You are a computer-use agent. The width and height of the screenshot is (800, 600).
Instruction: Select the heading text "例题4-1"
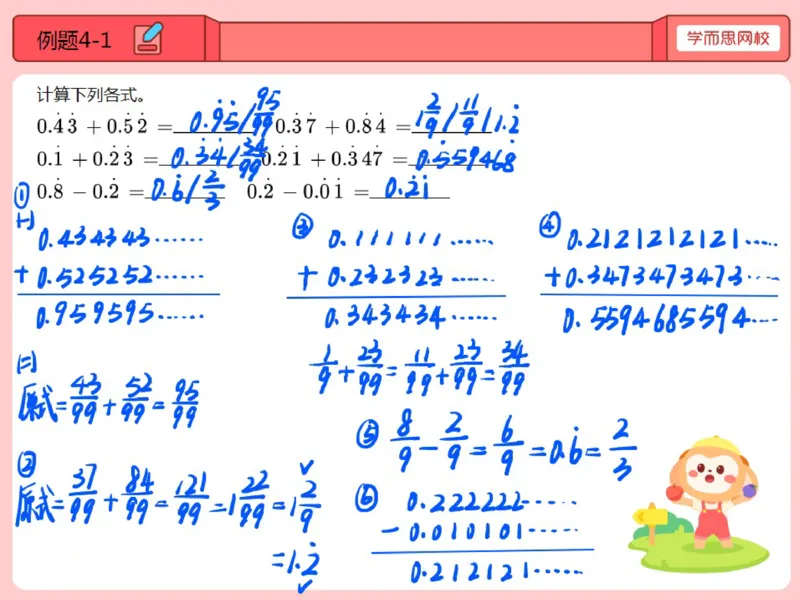click(x=74, y=40)
